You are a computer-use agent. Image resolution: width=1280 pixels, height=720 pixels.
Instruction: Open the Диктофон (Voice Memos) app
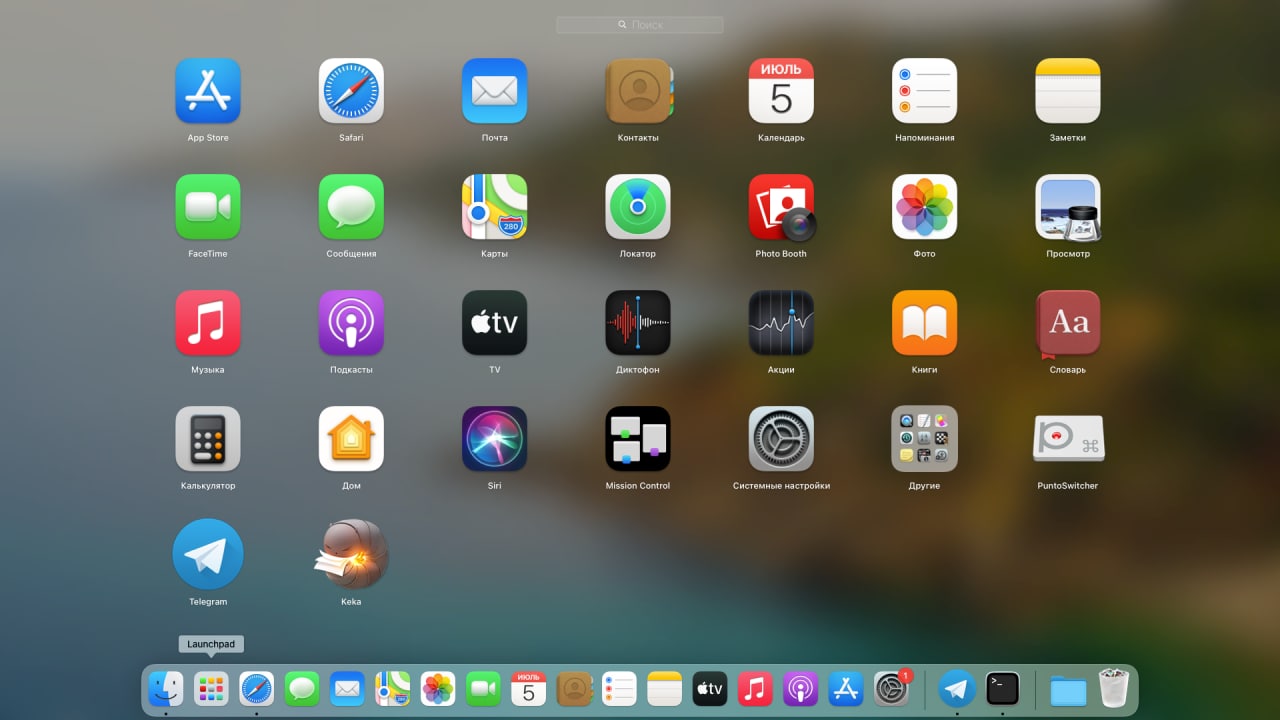tap(638, 323)
